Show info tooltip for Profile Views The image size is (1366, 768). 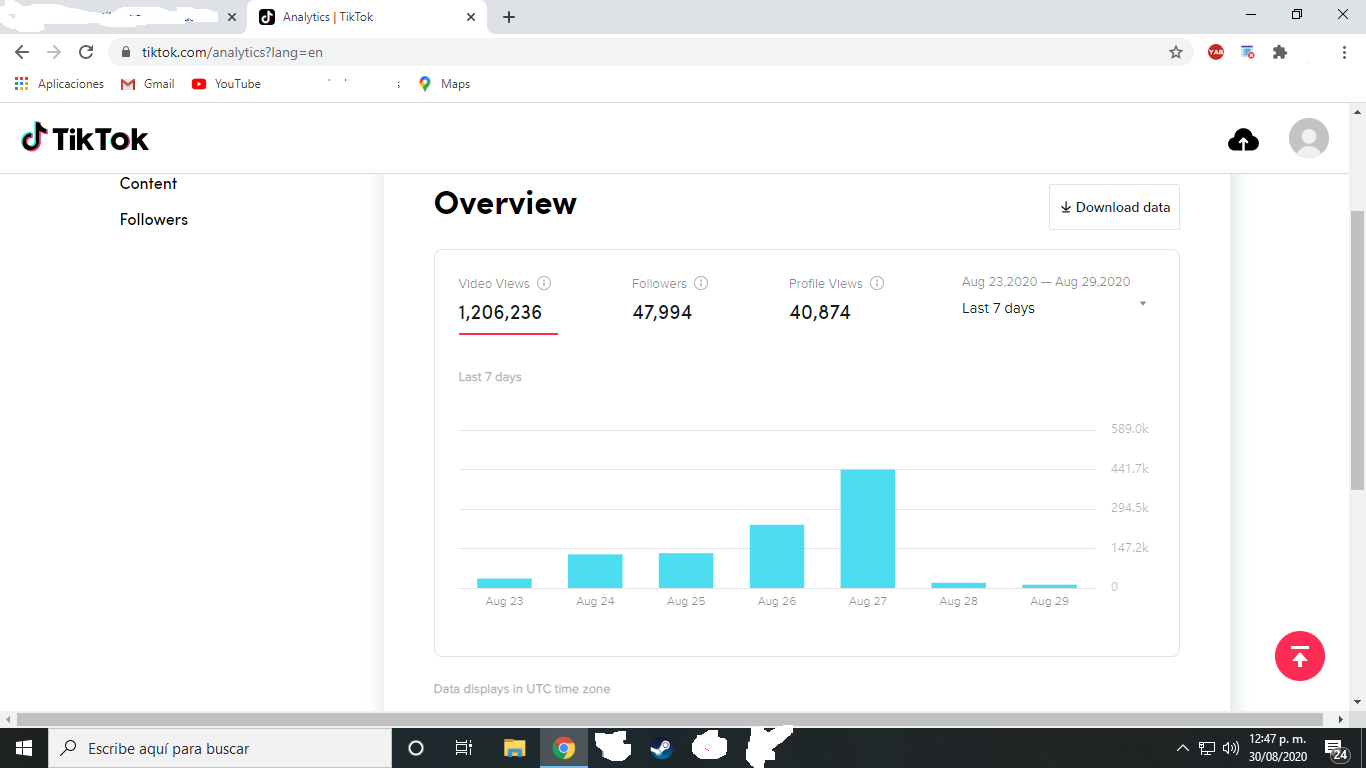click(x=877, y=283)
